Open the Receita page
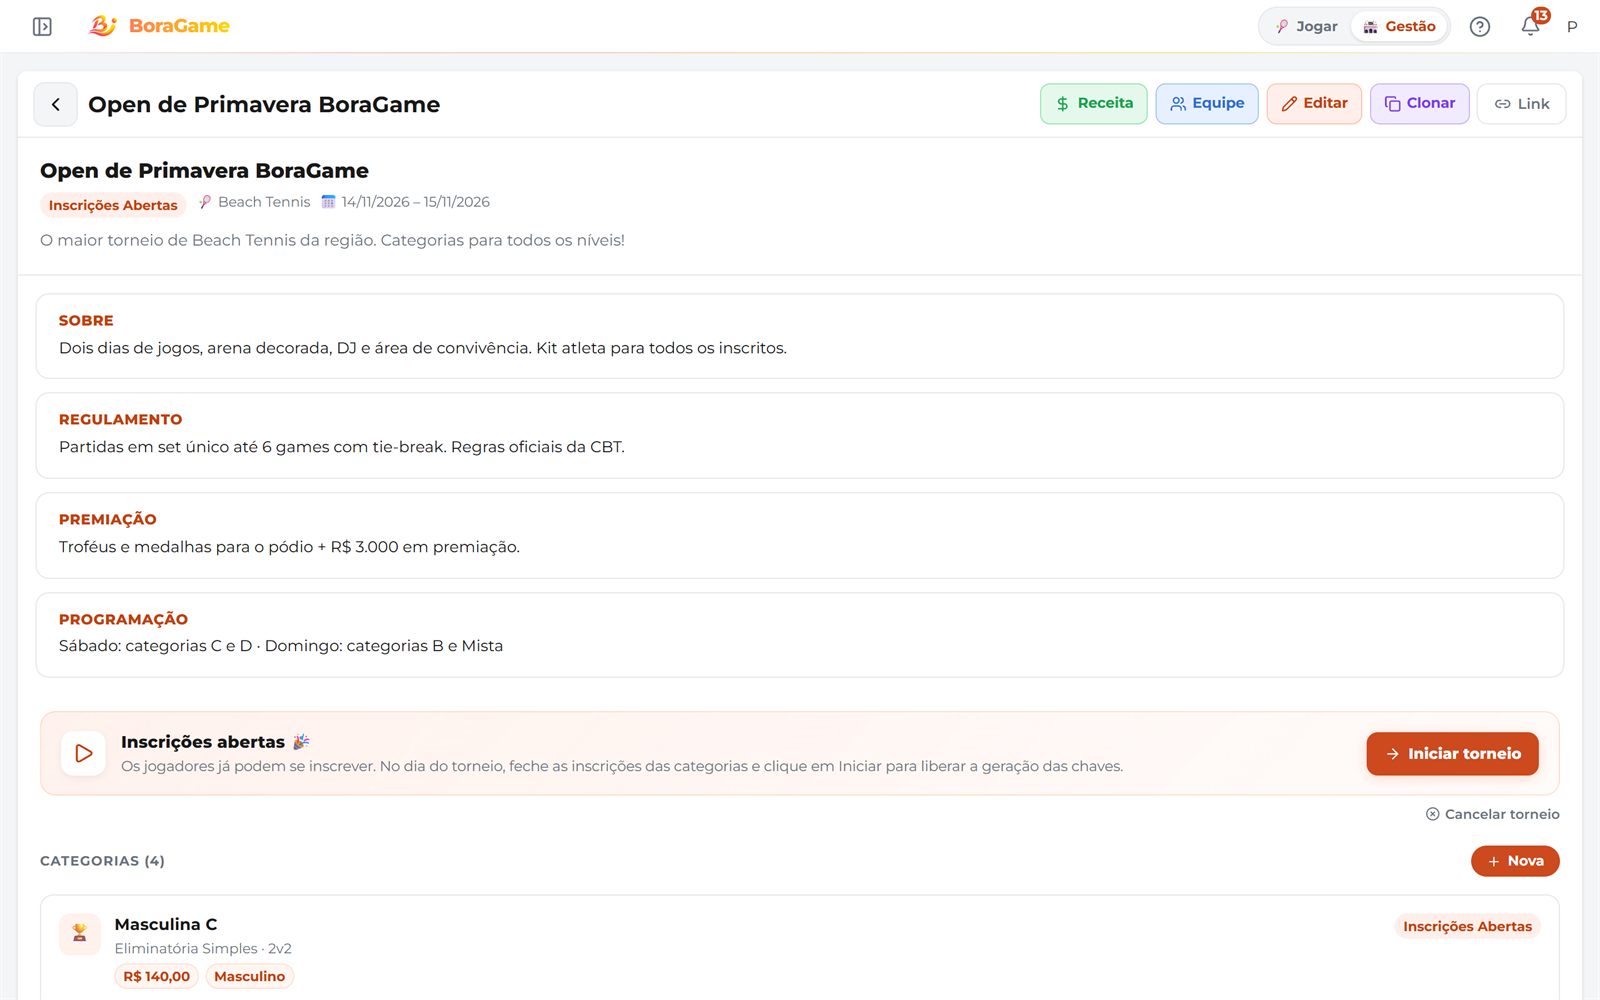The image size is (1600, 1000). pyautogui.click(x=1094, y=104)
